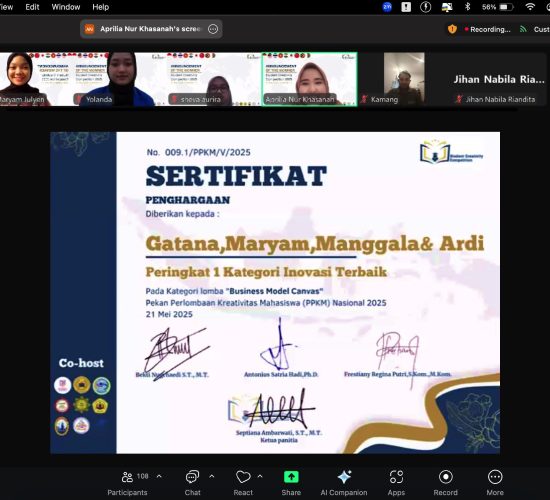The width and height of the screenshot is (550, 500).
Task: Click the Zoom menu bar status icon
Action: (387, 7)
